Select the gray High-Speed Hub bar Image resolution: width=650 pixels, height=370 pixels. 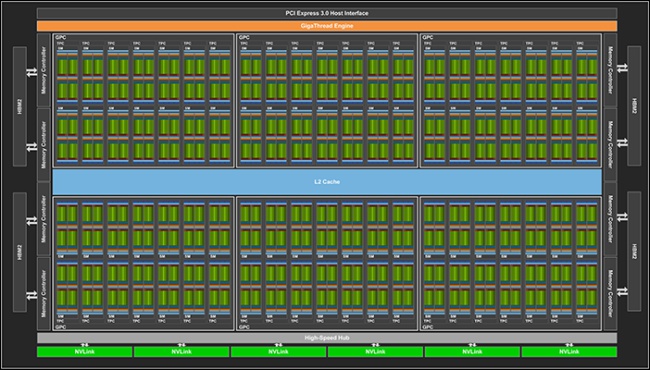(x=327, y=338)
